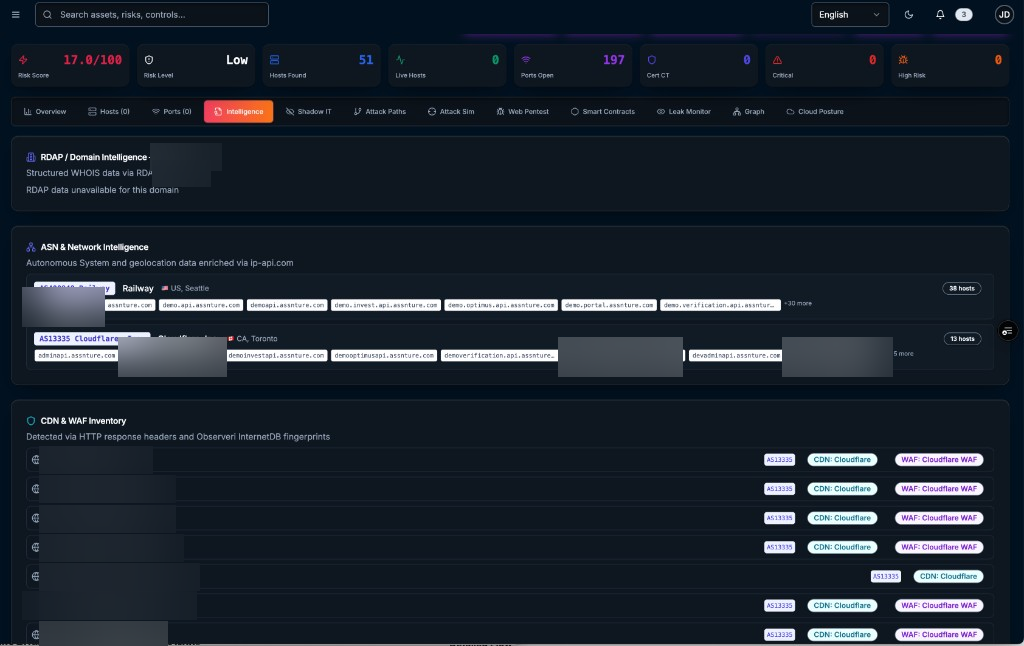The width and height of the screenshot is (1024, 646).
Task: Click the RDAP / Domain Intelligence building icon
Action: pyautogui.click(x=31, y=157)
